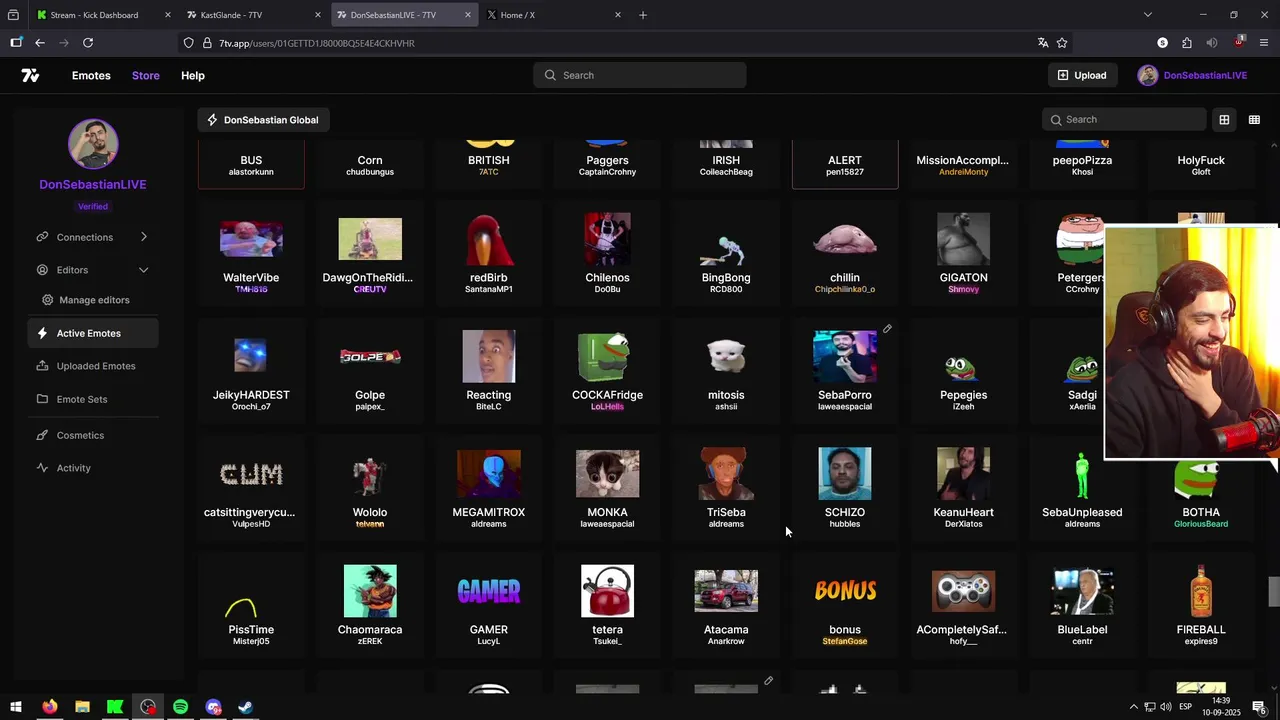Switch to compact grid view icon
Screen dimensions: 1280x720
coord(1254,120)
